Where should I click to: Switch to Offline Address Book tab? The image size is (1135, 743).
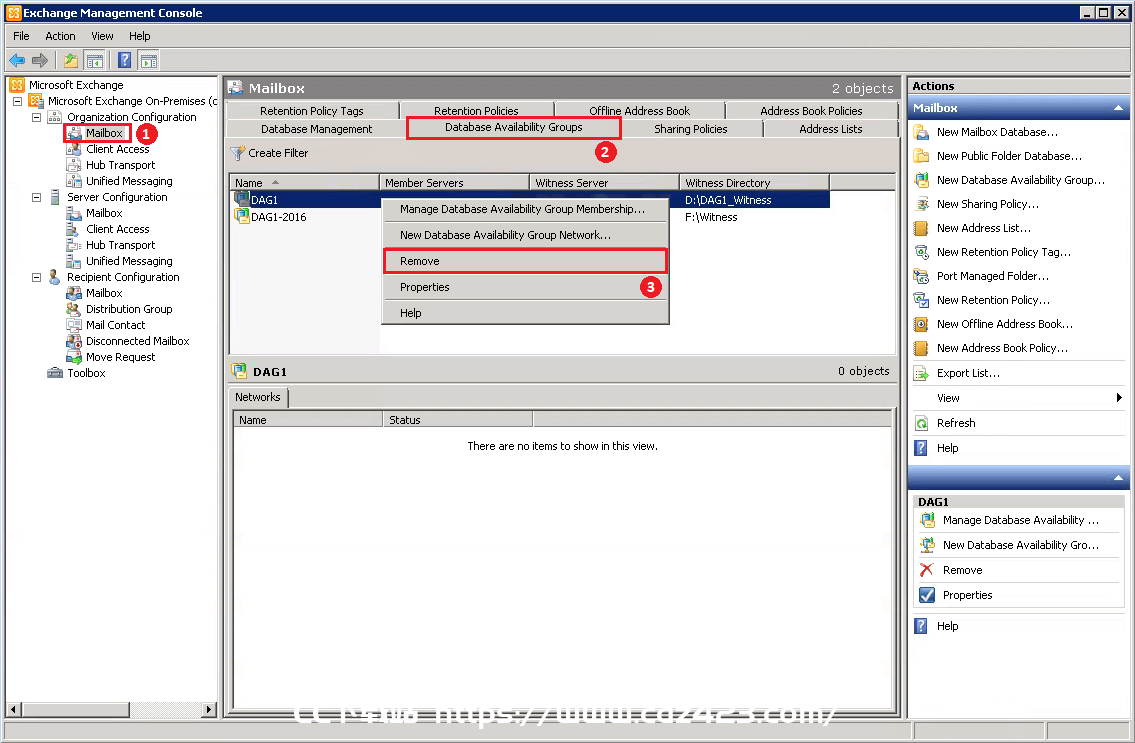pyautogui.click(x=639, y=111)
